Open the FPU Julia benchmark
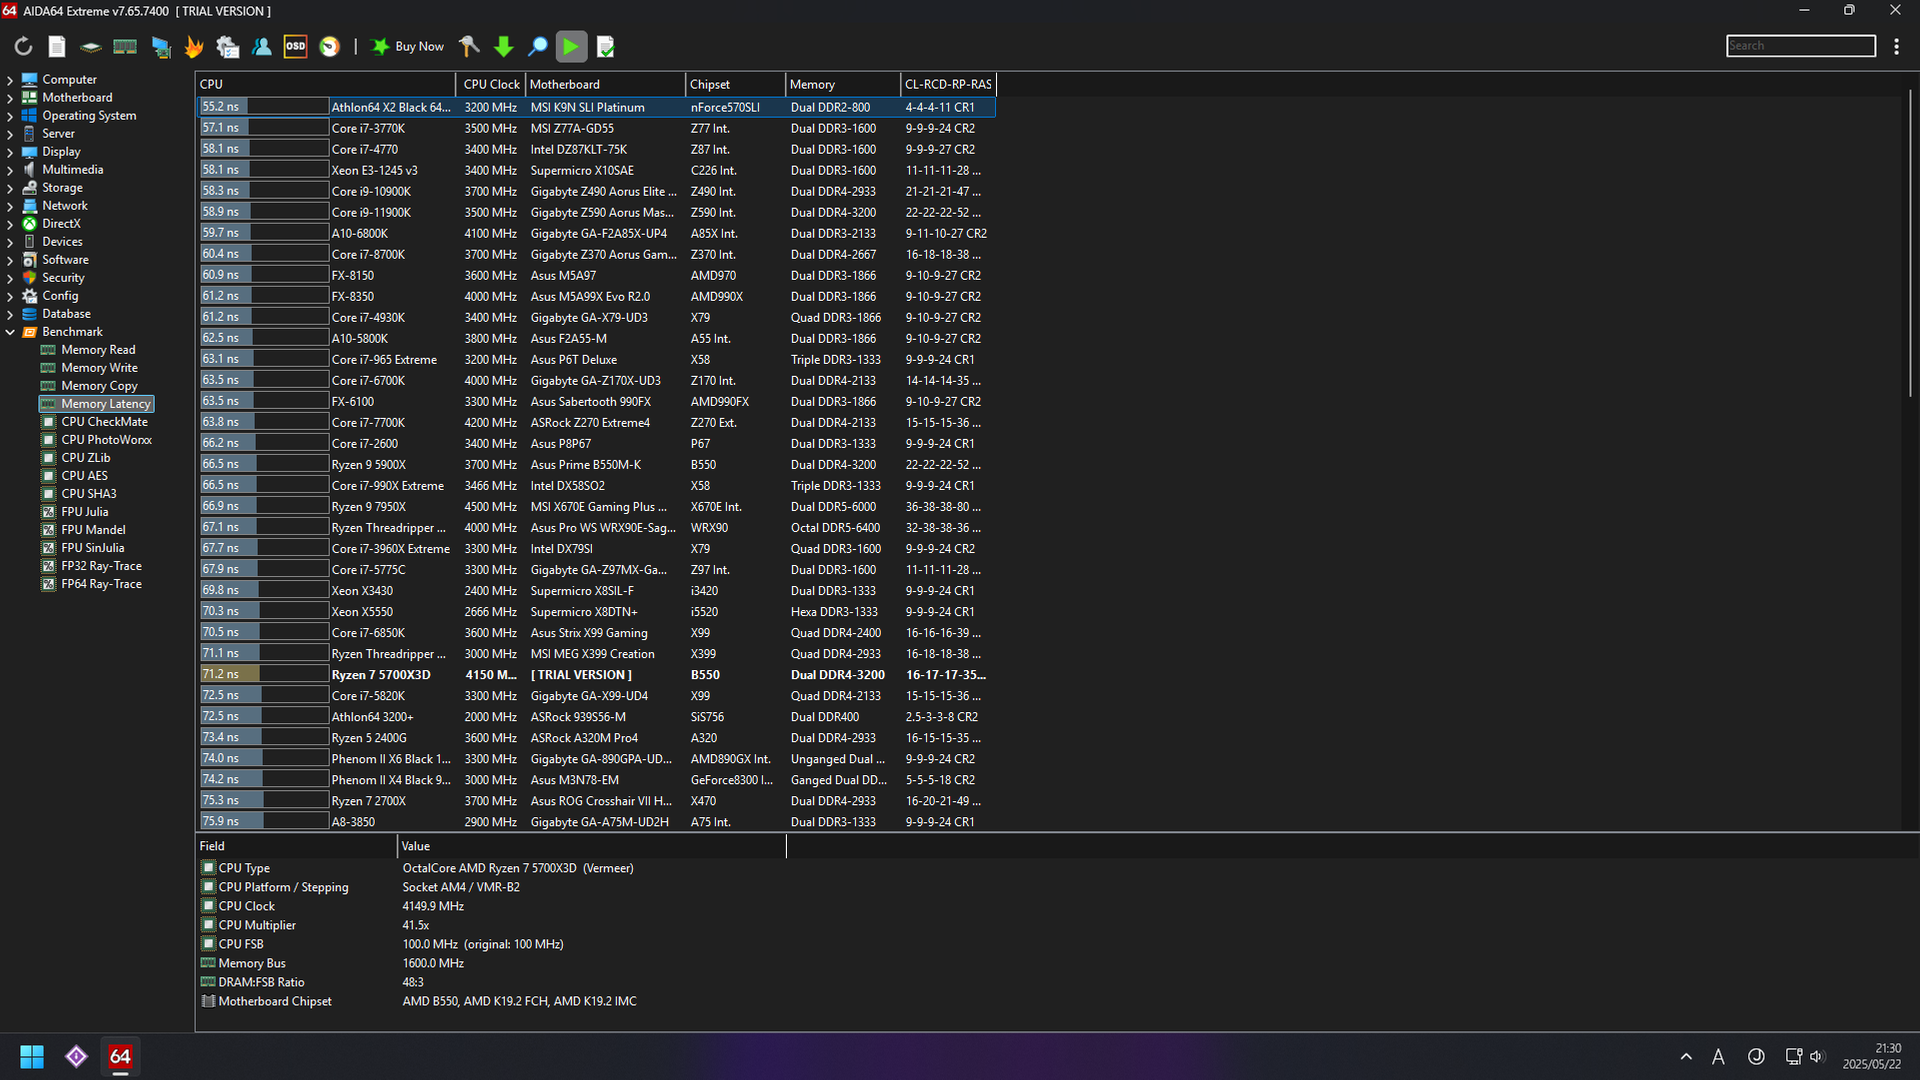 [85, 512]
